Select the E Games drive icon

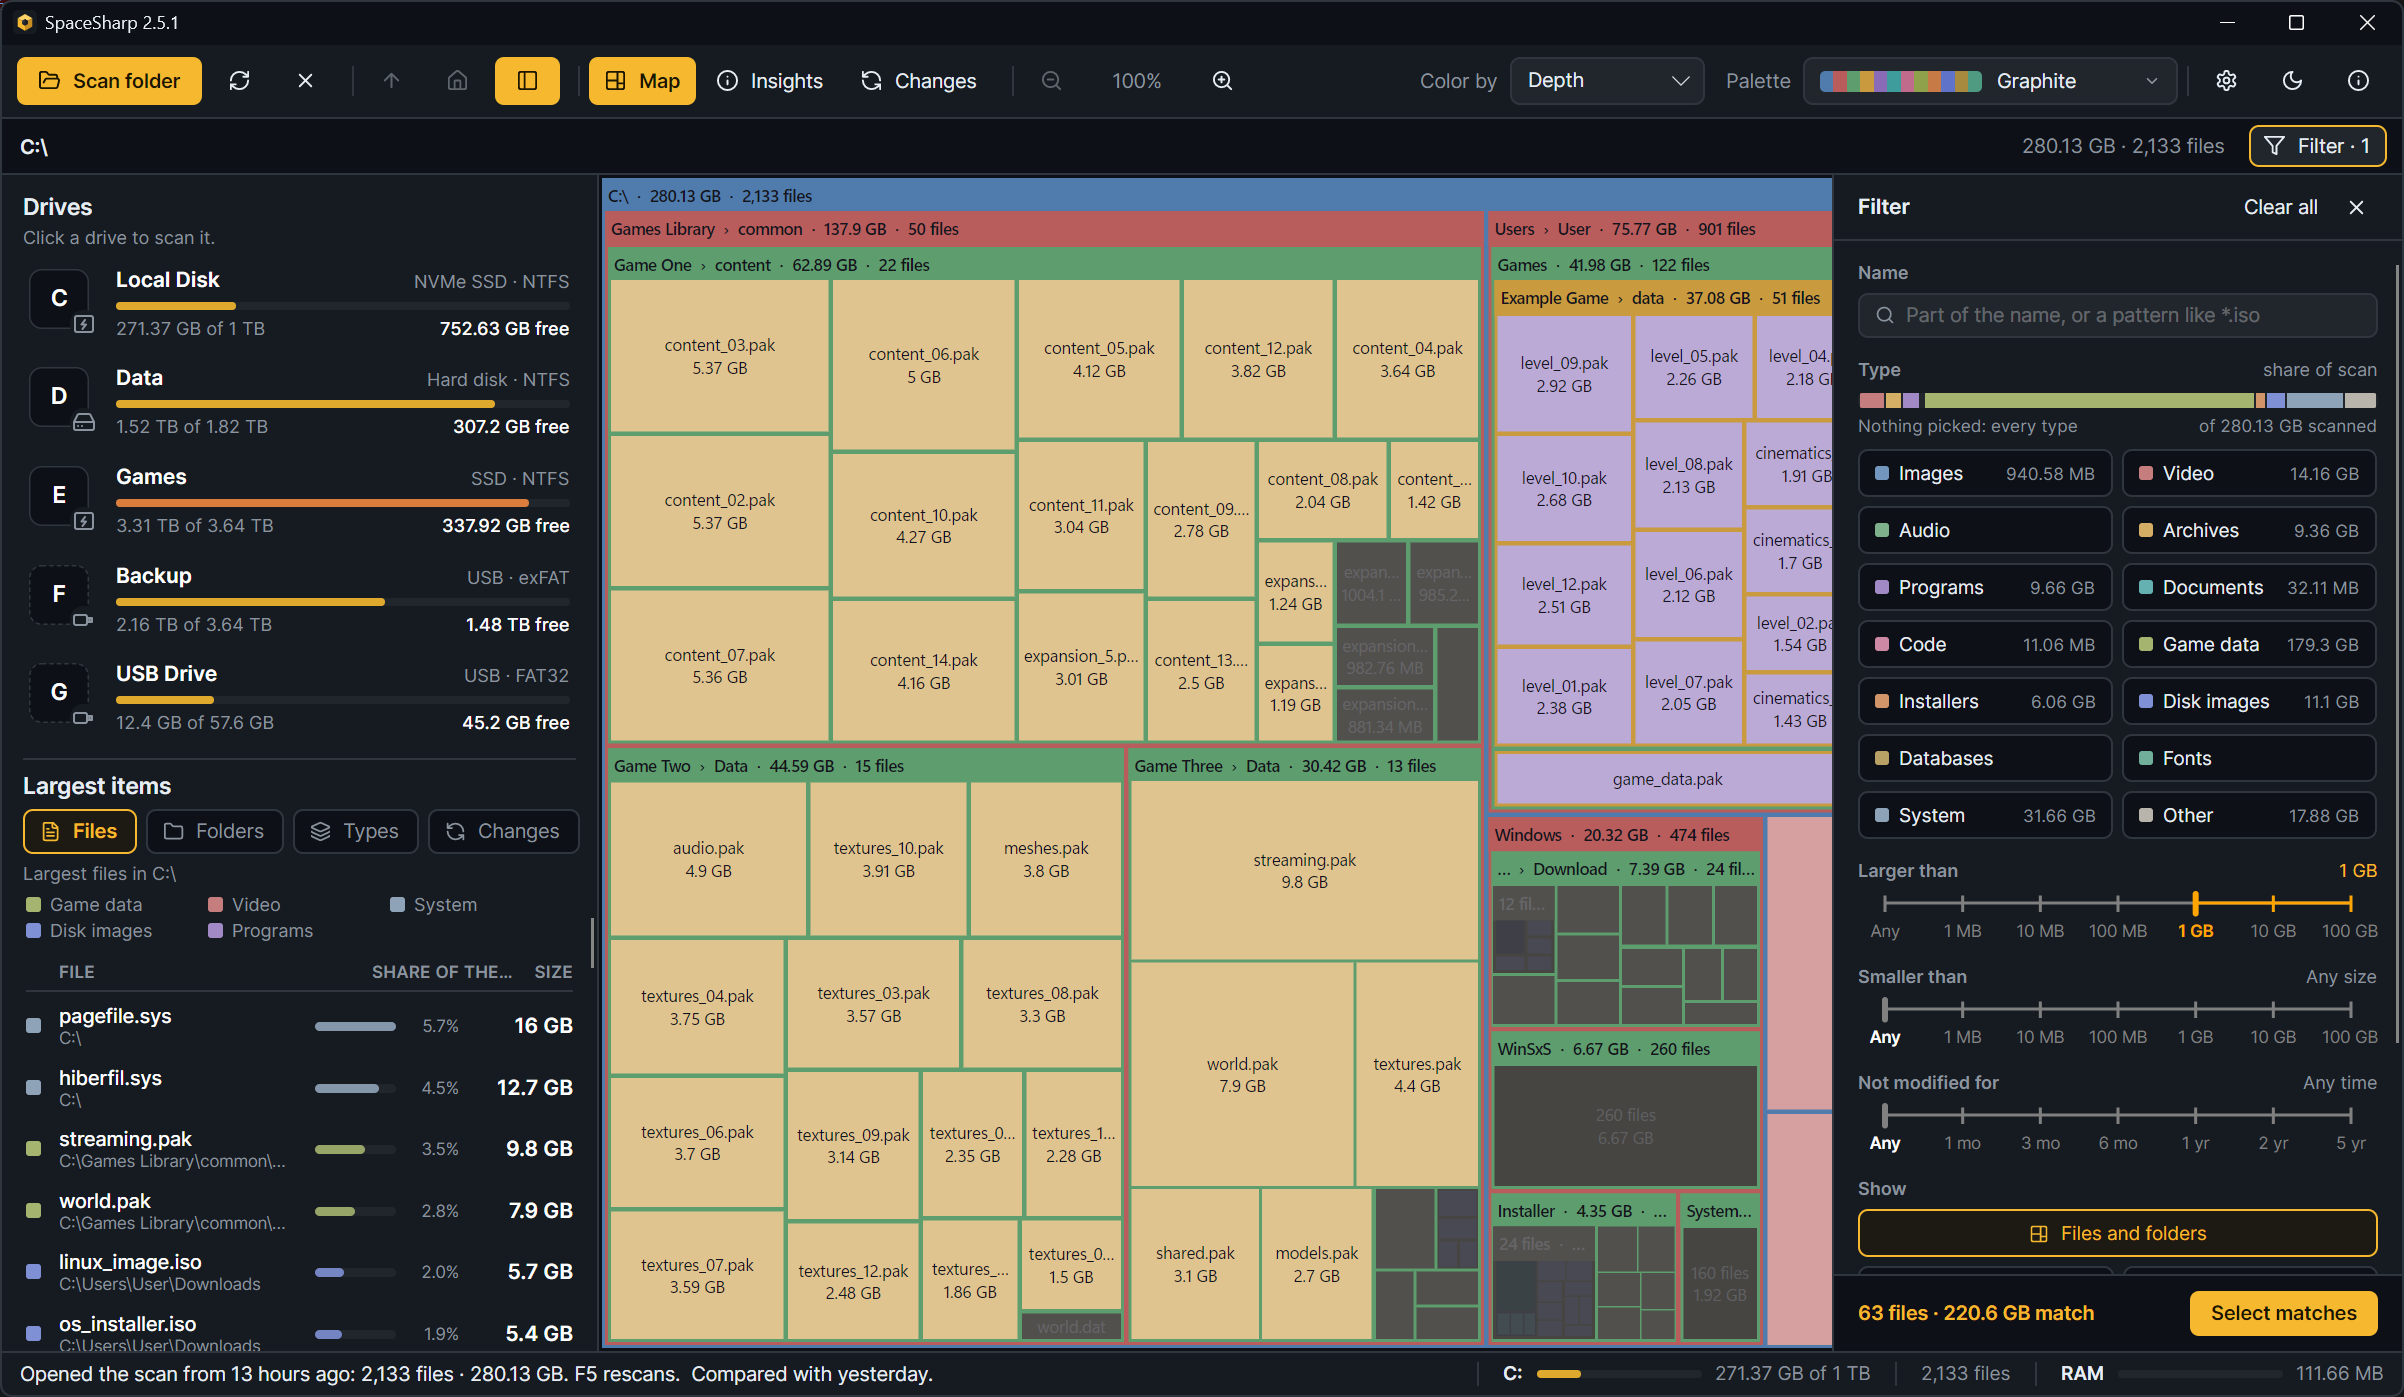point(60,496)
